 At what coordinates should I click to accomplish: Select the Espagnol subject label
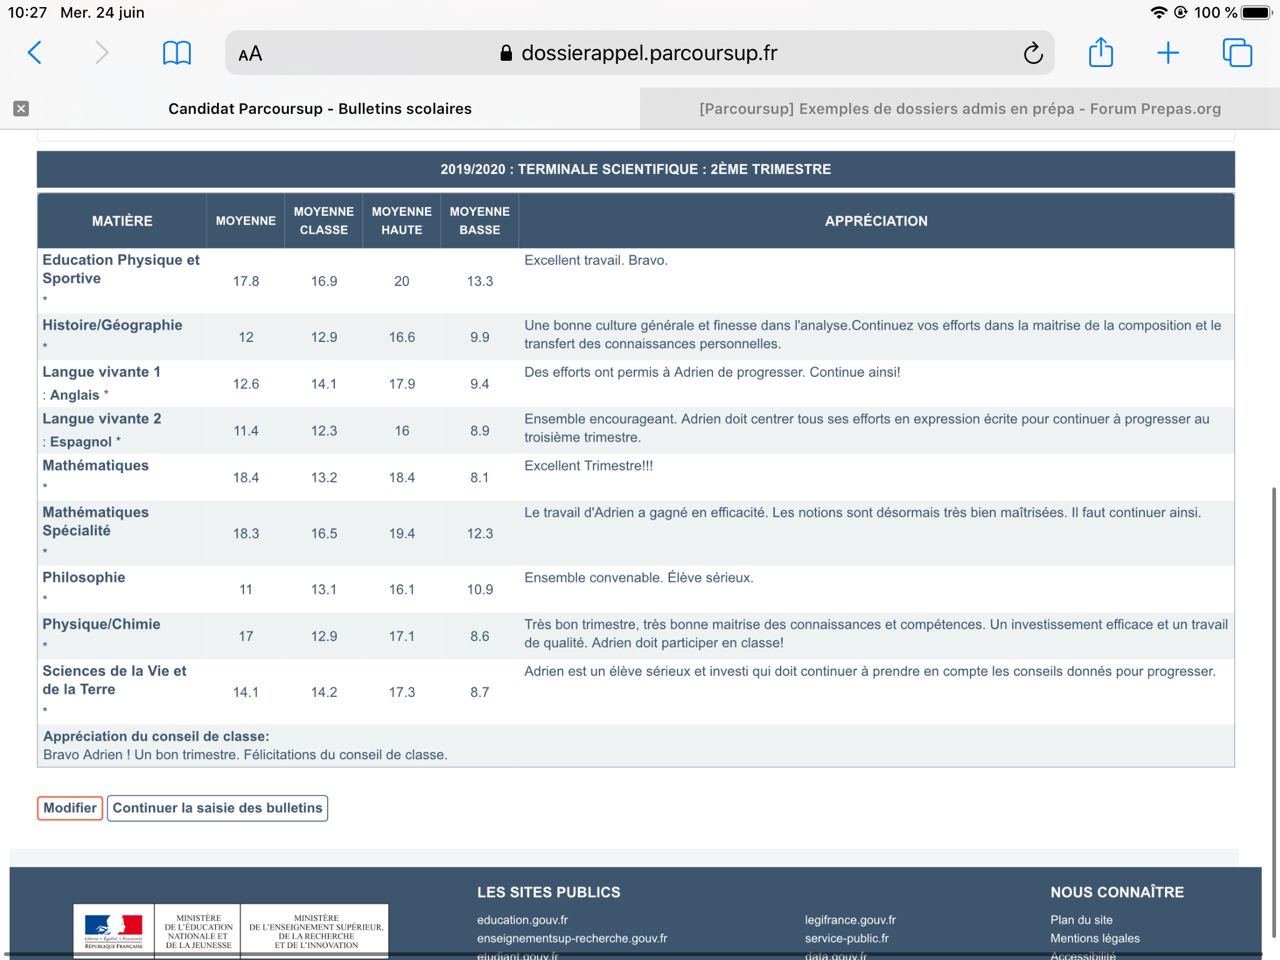(x=81, y=442)
